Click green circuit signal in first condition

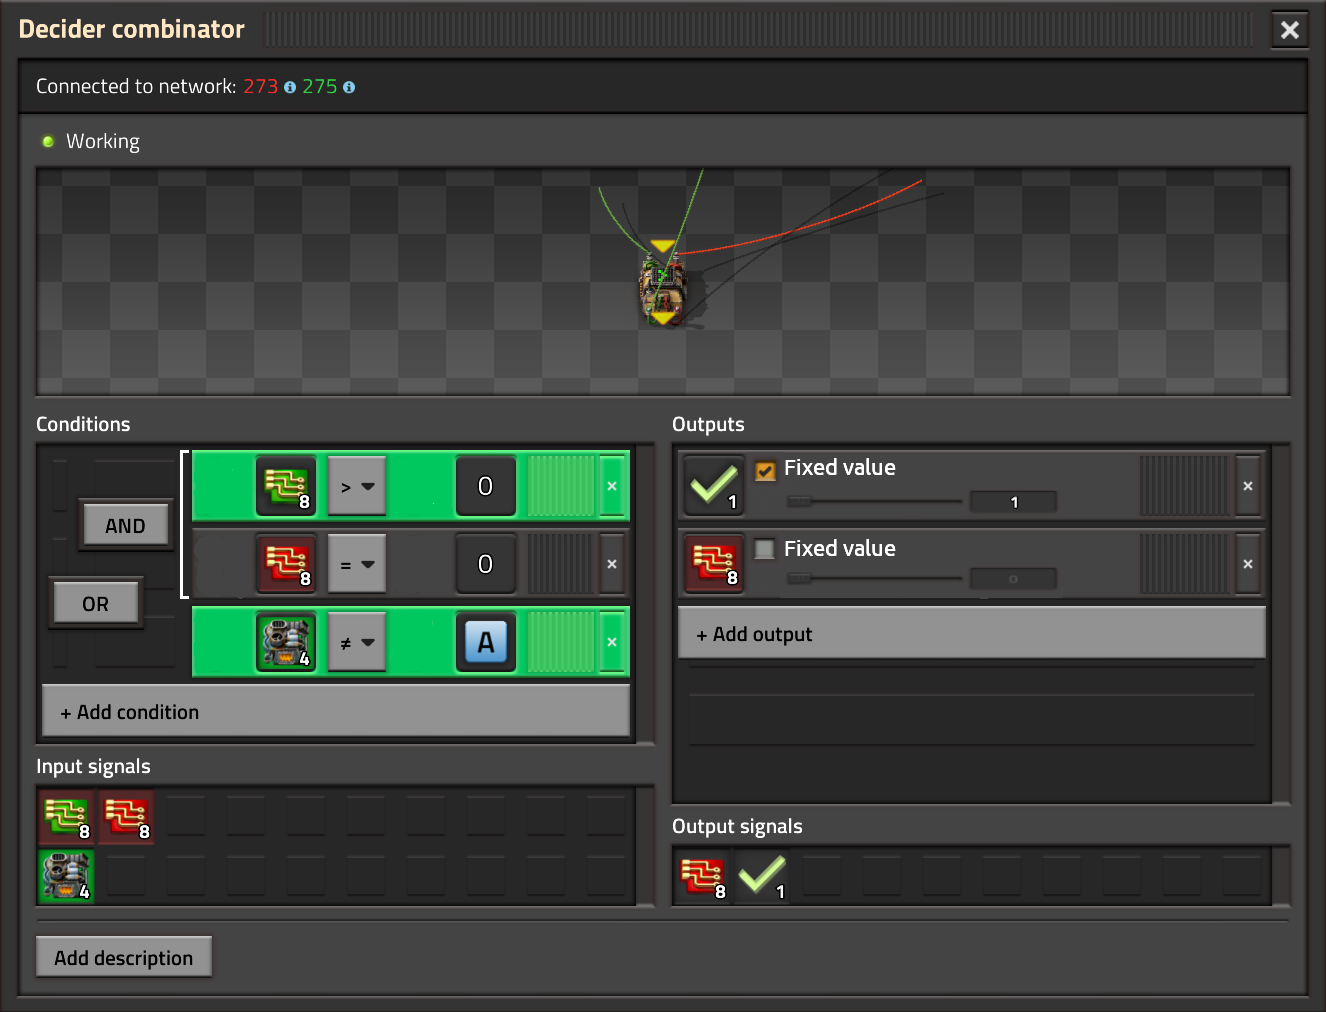(x=286, y=486)
